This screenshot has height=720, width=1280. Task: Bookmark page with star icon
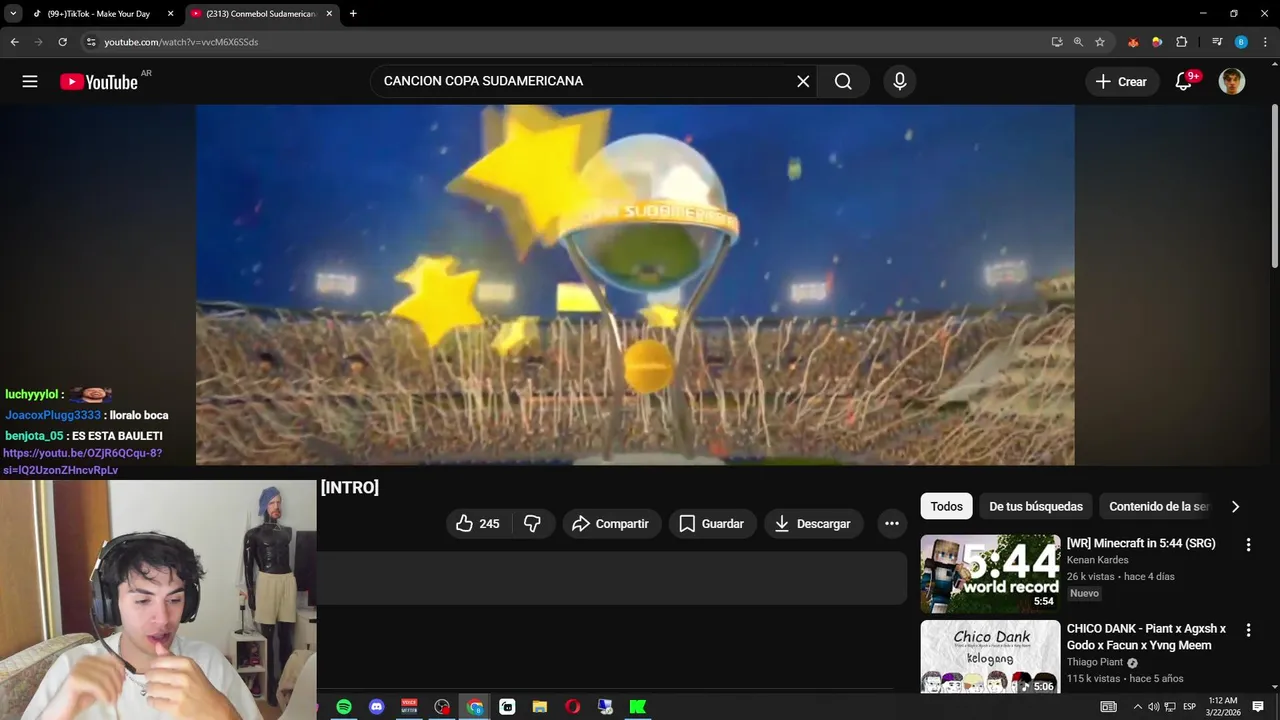pyautogui.click(x=1100, y=42)
